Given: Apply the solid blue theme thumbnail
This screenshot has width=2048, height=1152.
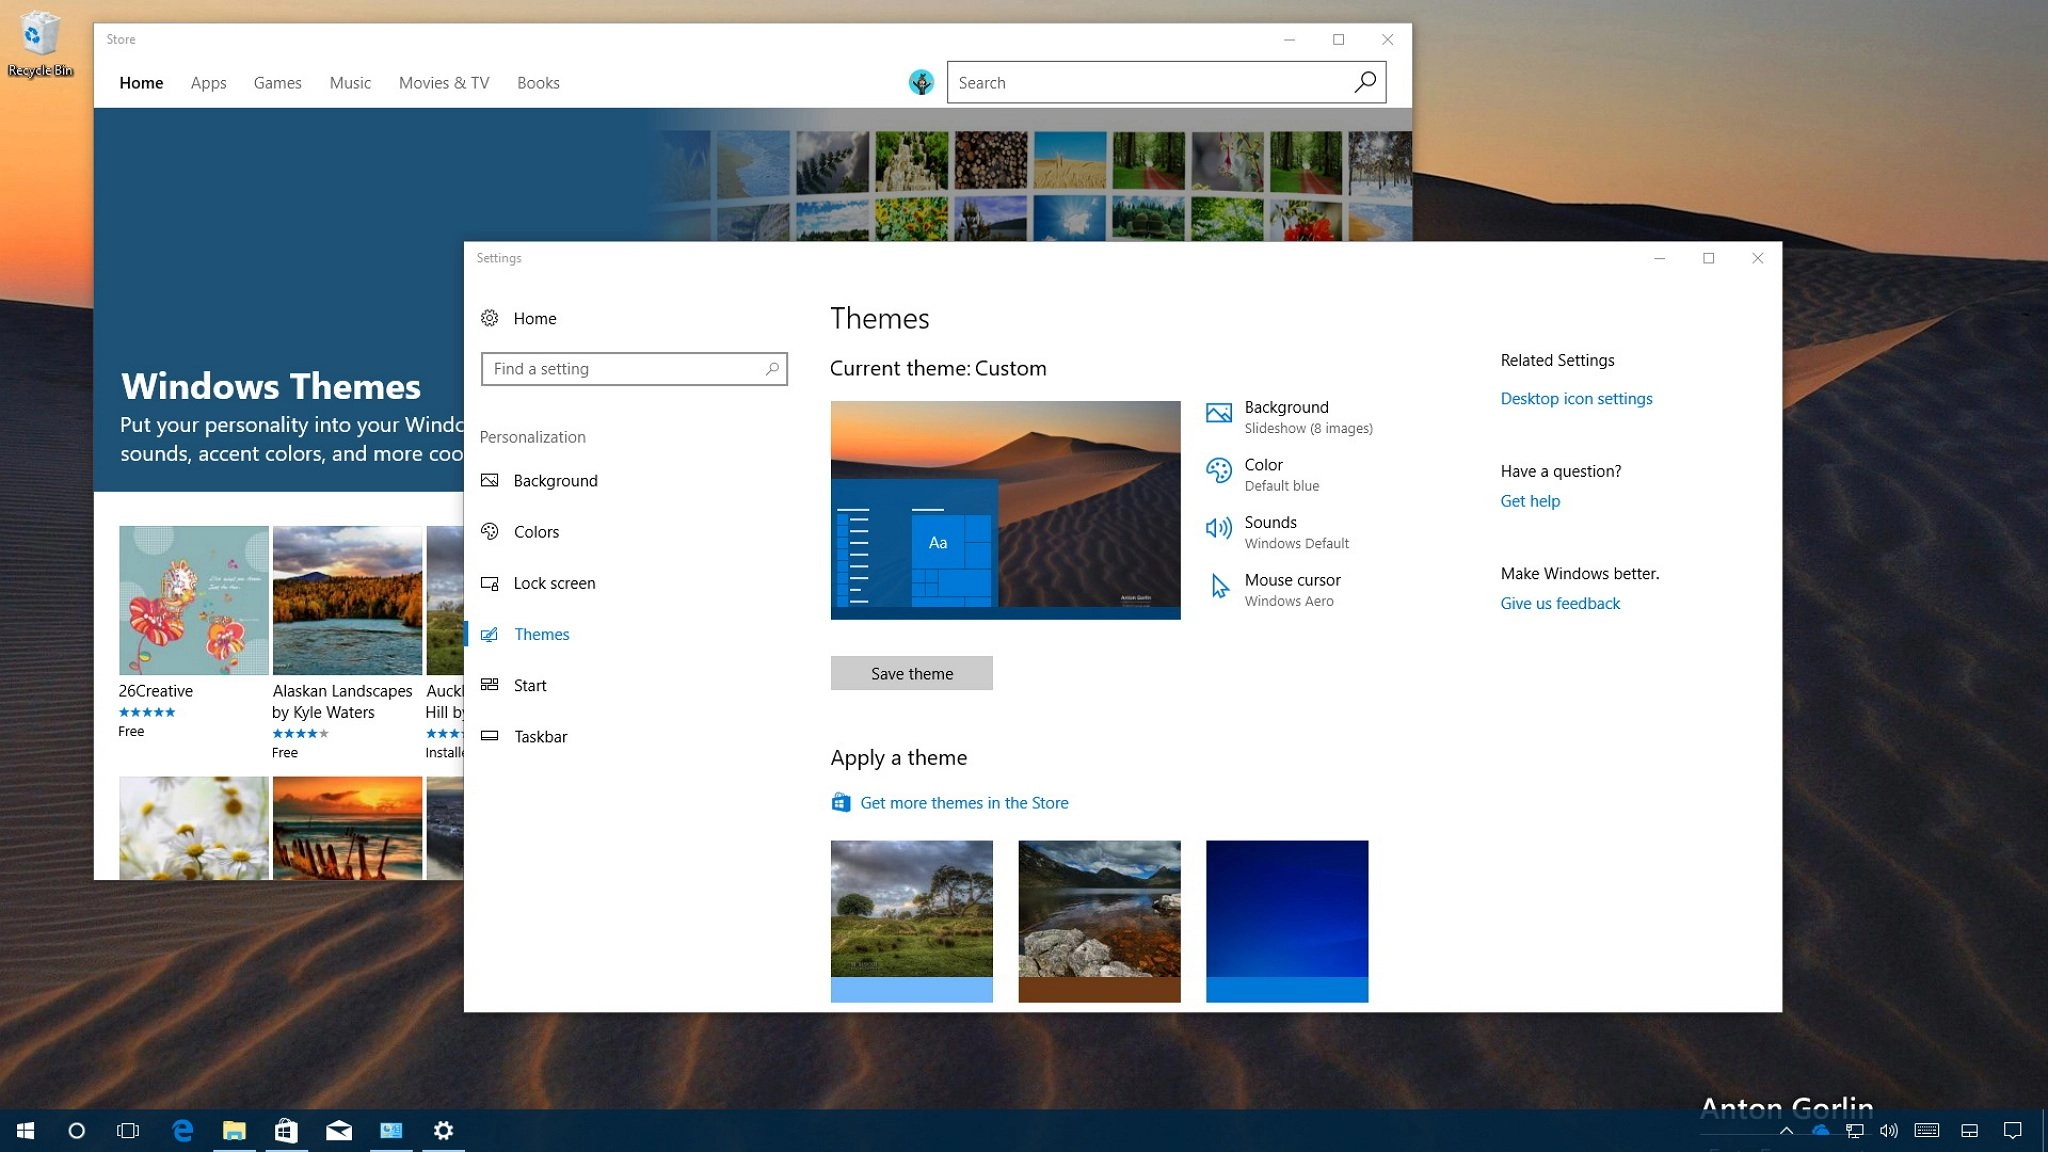Looking at the screenshot, I should 1286,920.
